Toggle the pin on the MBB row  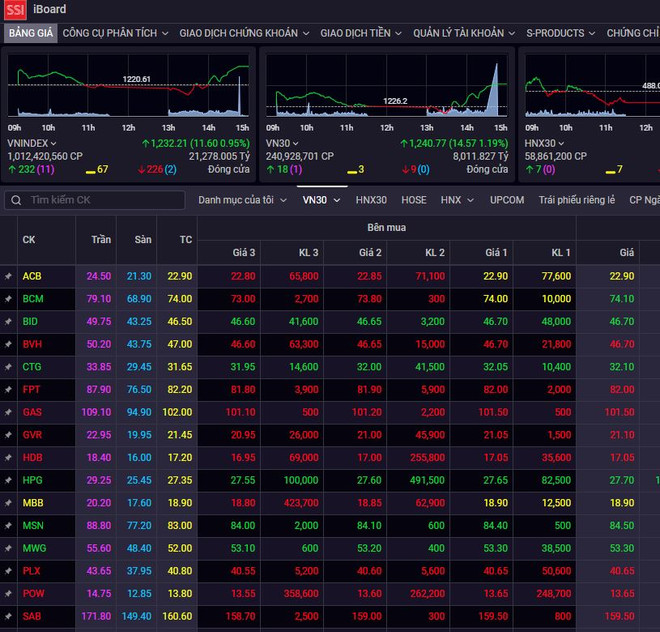click(8, 502)
